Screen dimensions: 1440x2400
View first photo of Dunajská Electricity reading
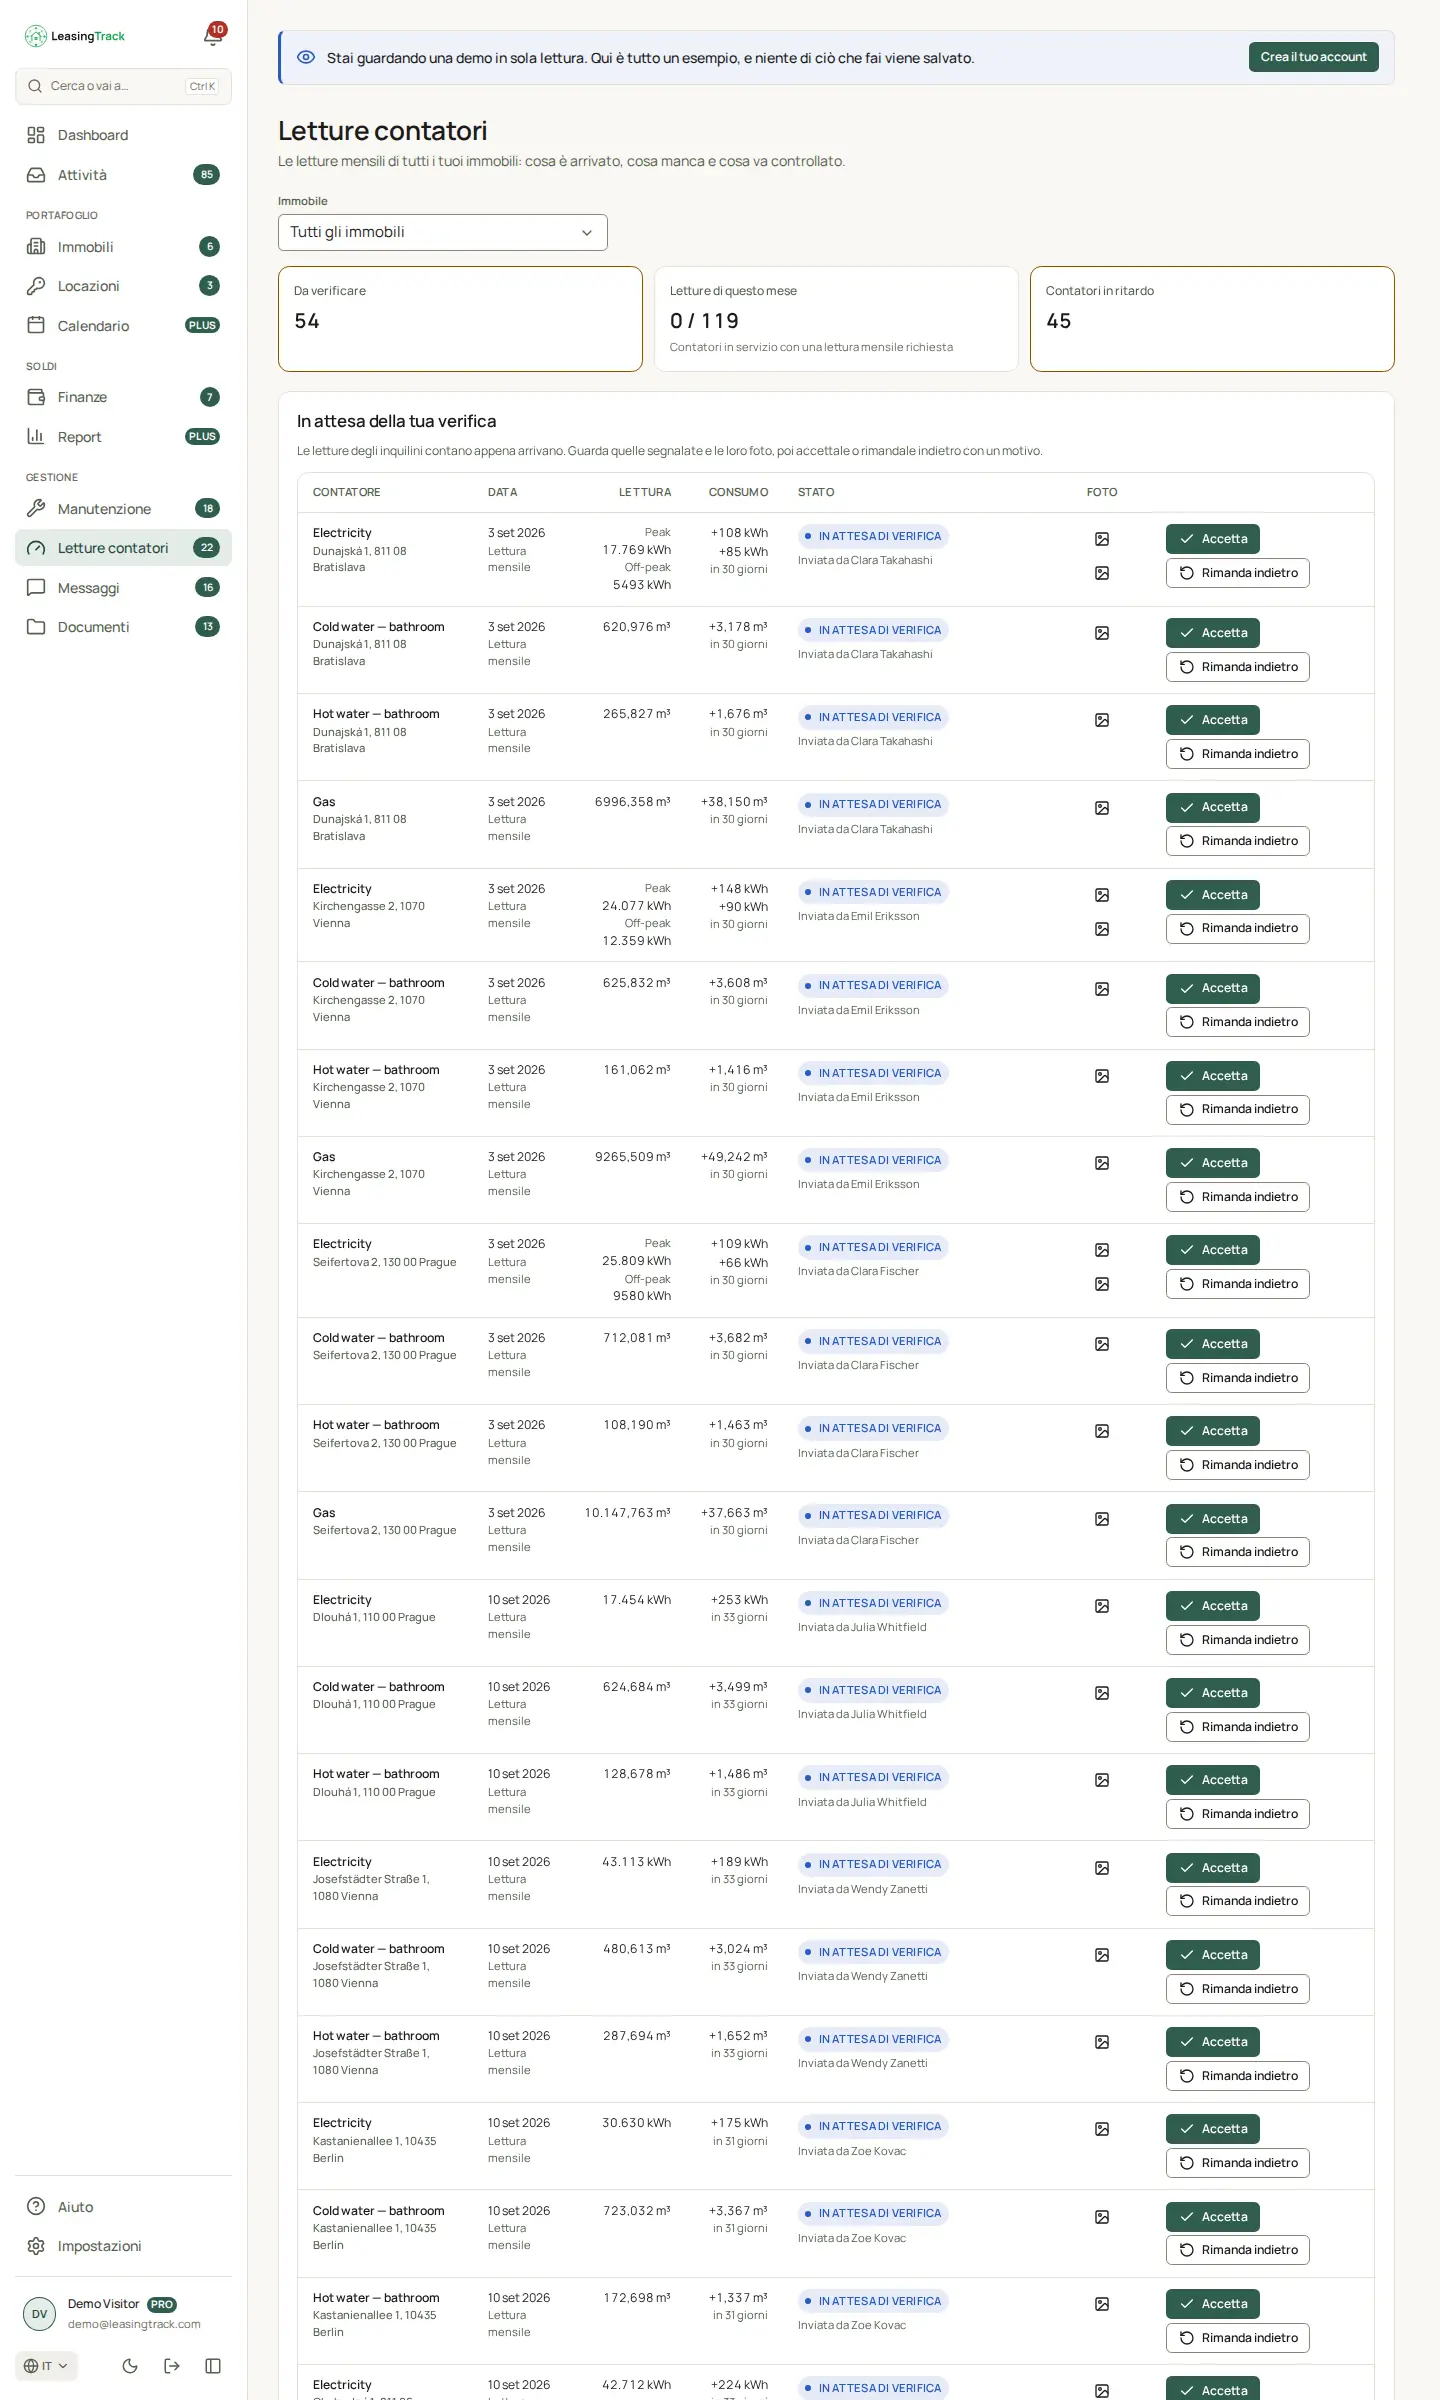[1102, 539]
